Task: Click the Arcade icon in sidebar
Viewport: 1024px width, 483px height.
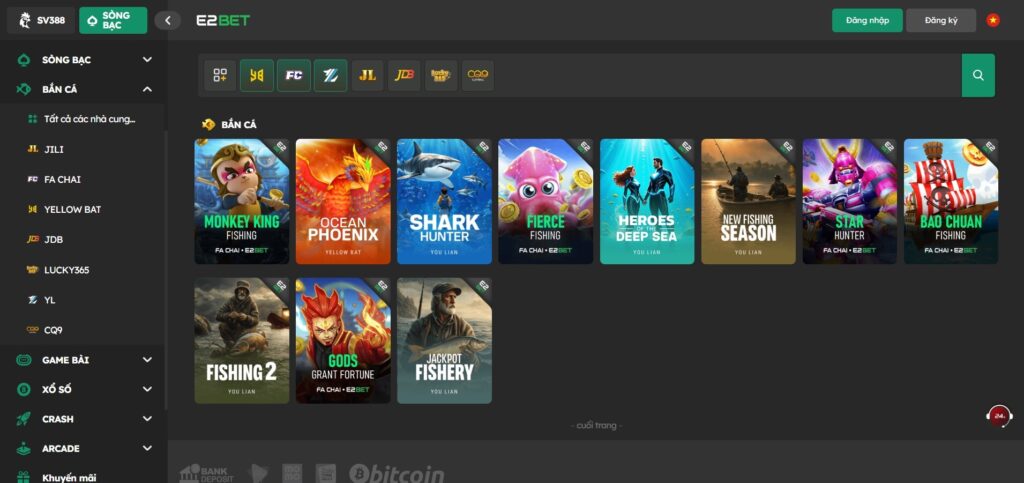Action: (x=24, y=448)
